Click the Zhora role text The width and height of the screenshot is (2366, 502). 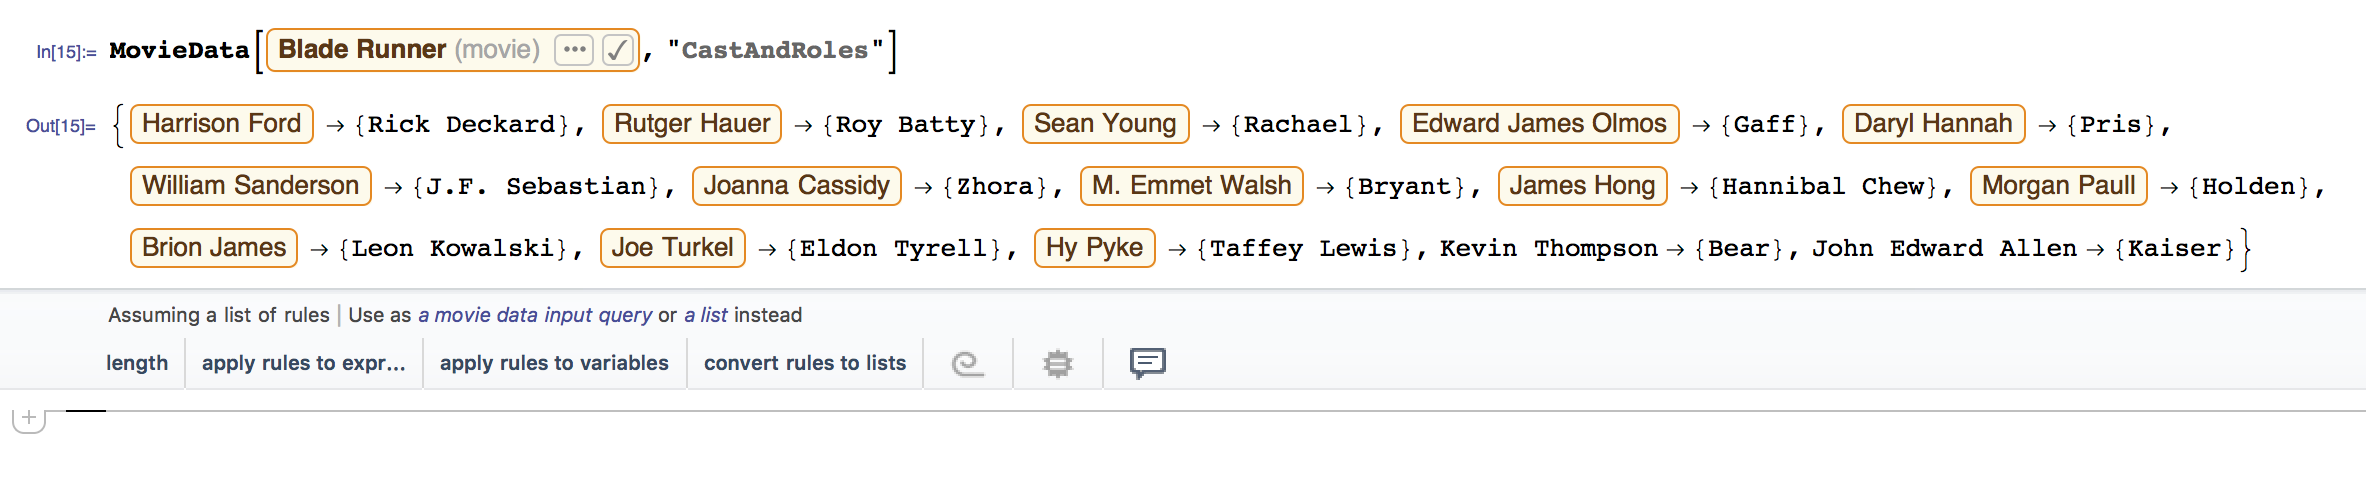pos(995,187)
